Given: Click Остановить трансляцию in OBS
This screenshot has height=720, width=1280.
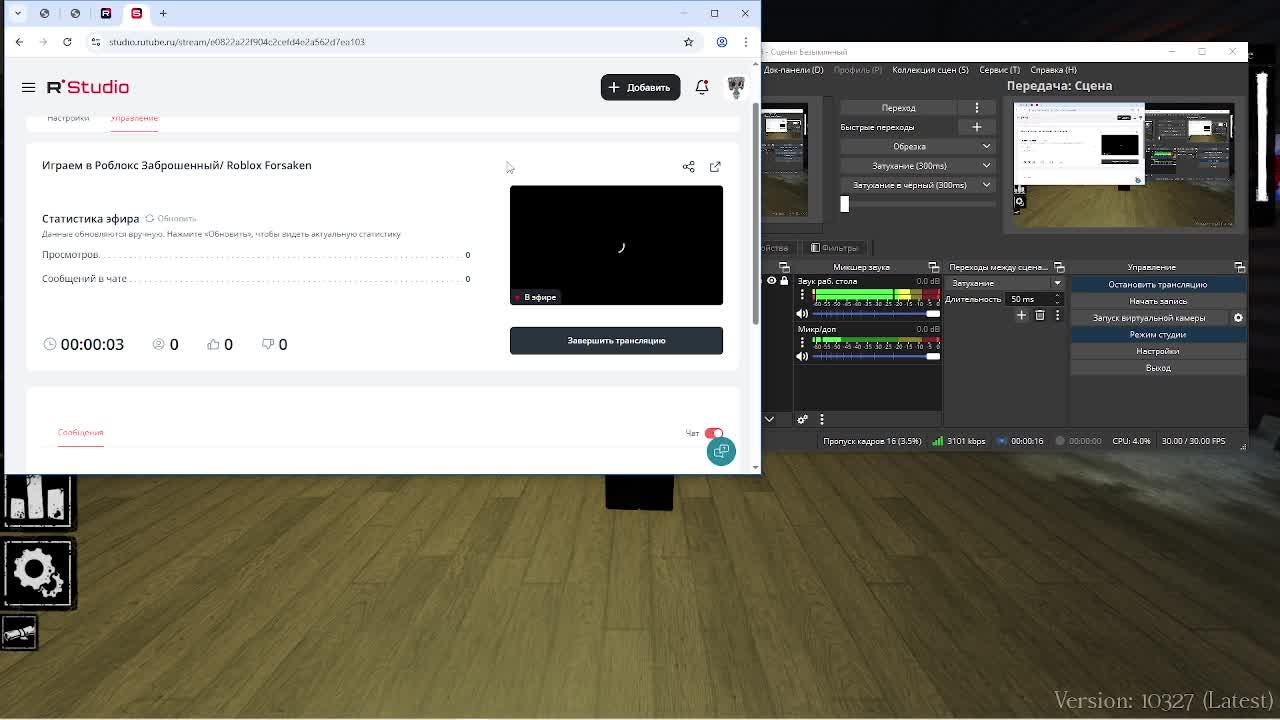Looking at the screenshot, I should coord(1157,284).
